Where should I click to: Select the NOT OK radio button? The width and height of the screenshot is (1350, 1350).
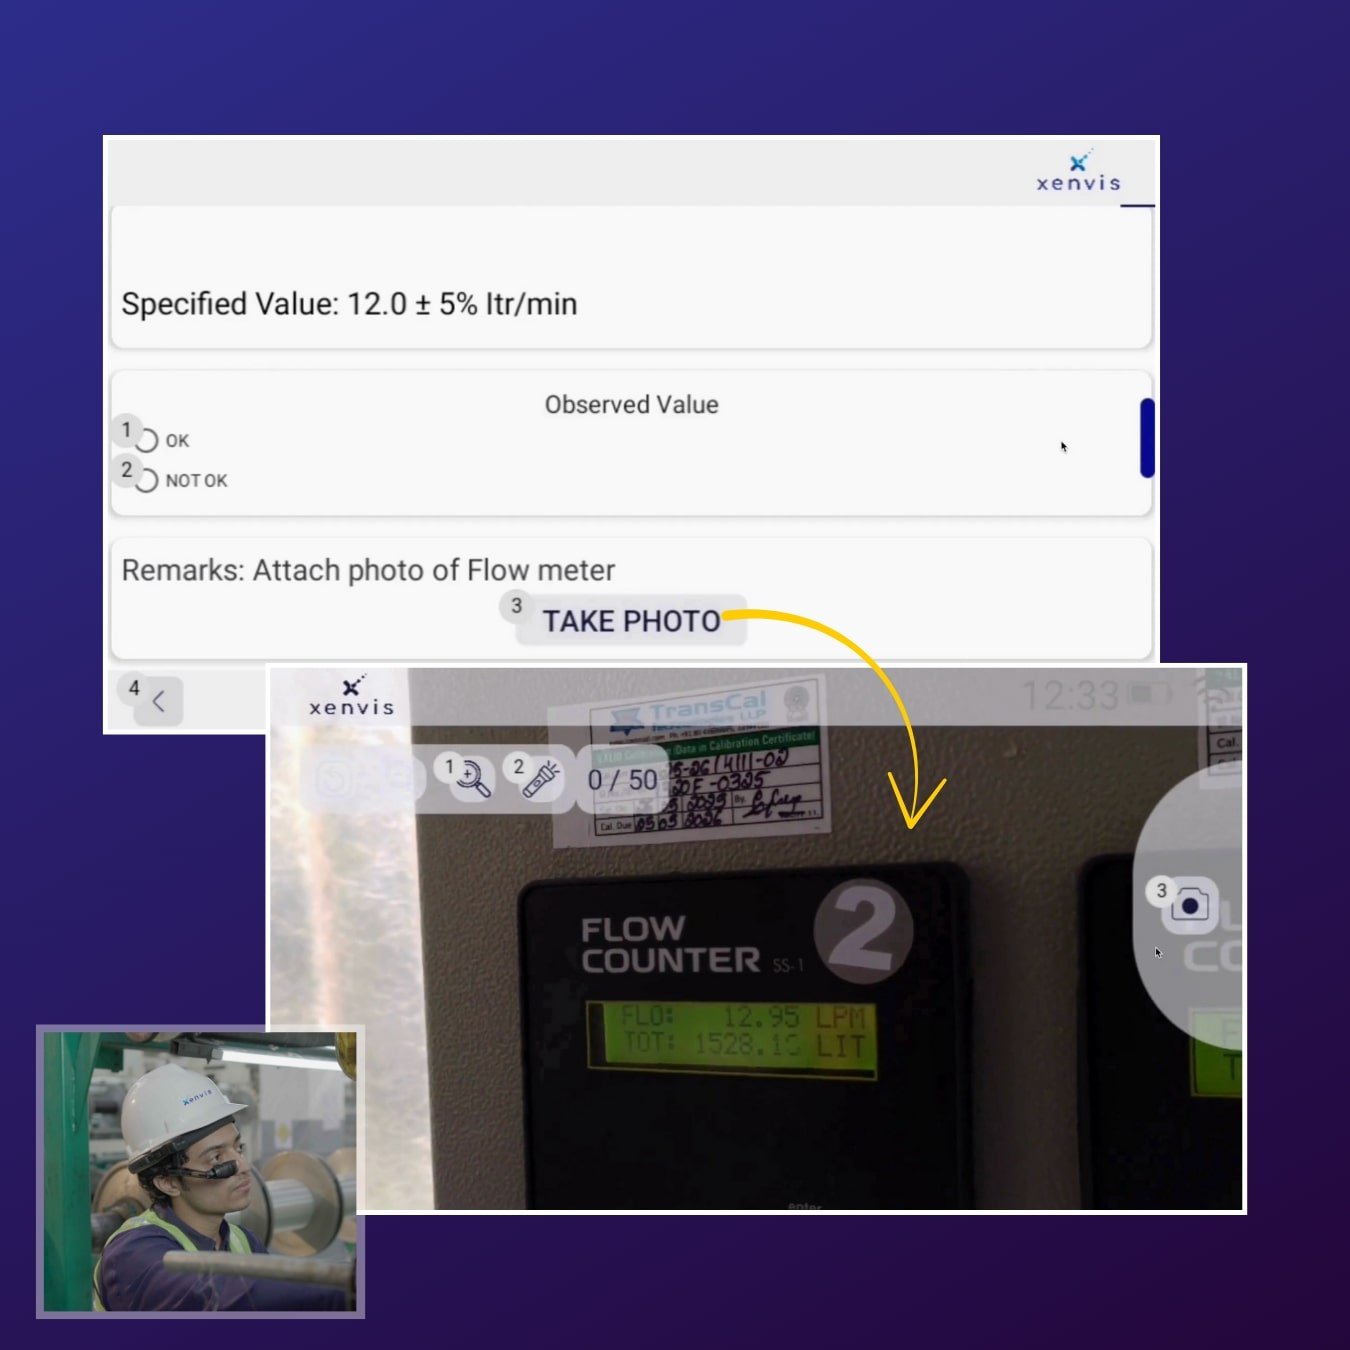click(148, 481)
